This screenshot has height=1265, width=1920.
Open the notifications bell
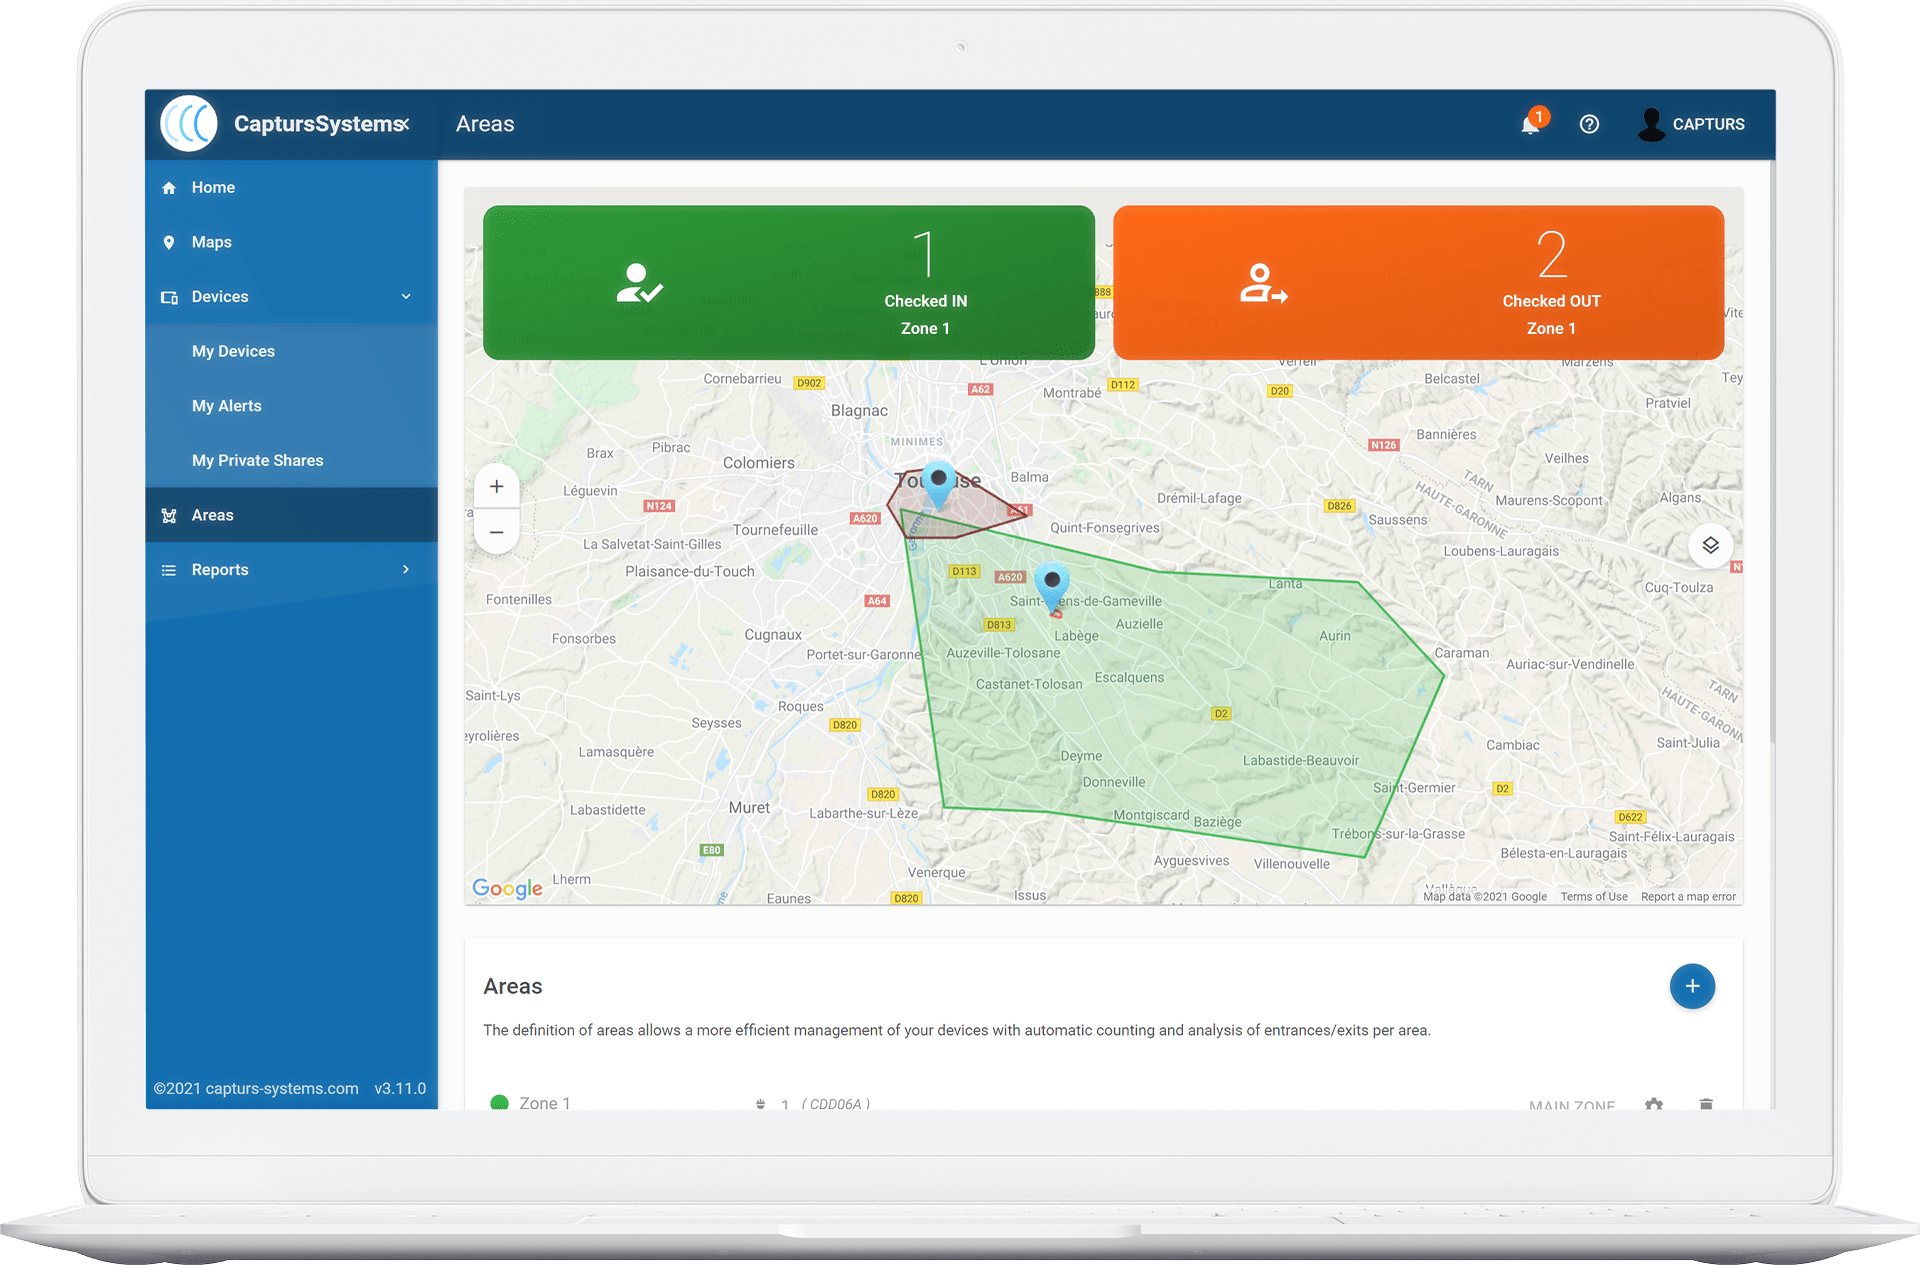[x=1531, y=124]
